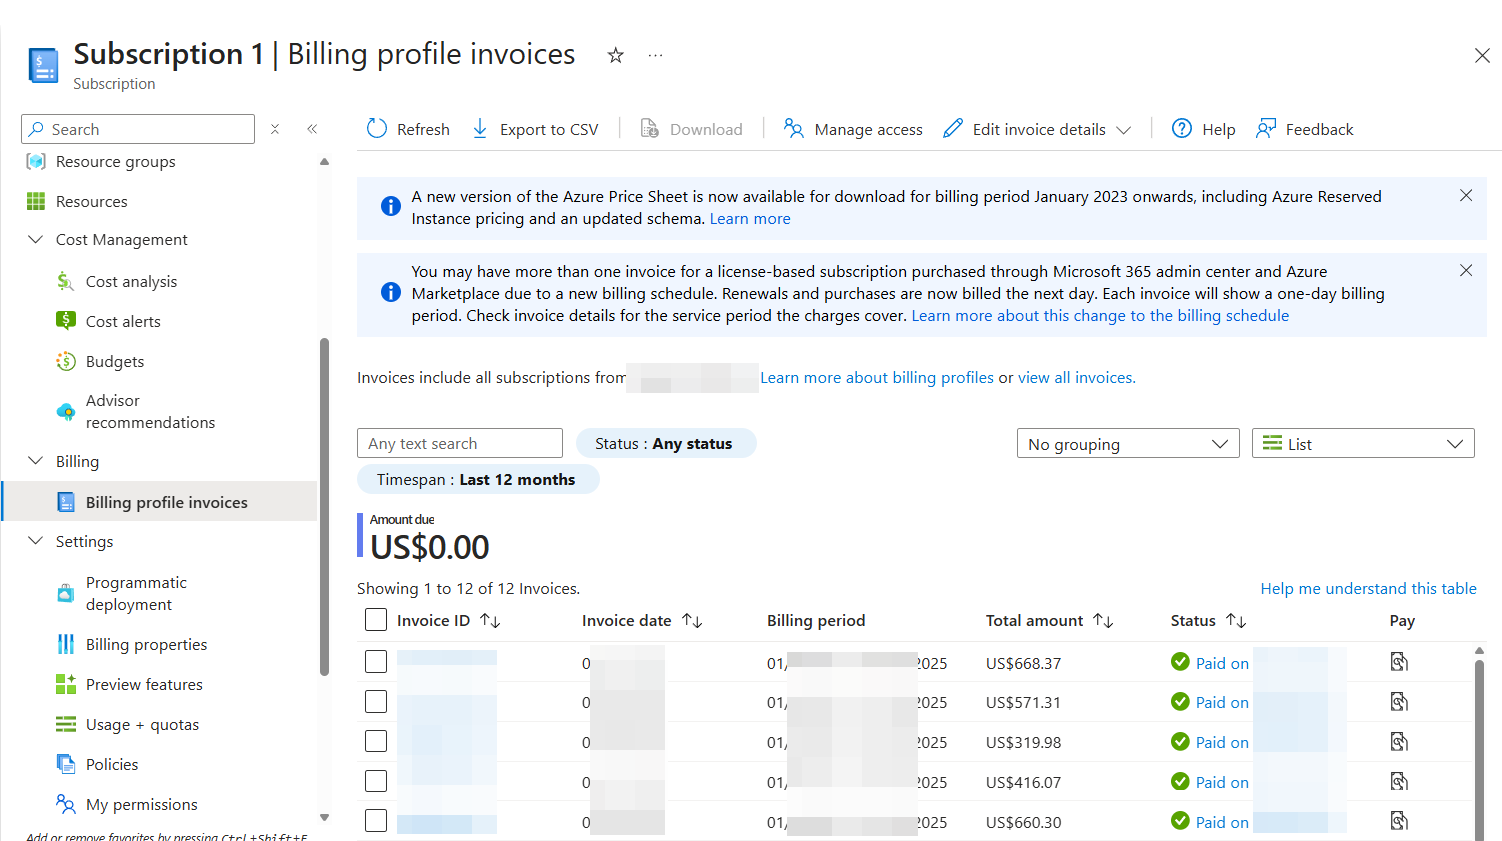Click the invoice table vertical scrollbar
1502x841 pixels.
coord(1479,750)
